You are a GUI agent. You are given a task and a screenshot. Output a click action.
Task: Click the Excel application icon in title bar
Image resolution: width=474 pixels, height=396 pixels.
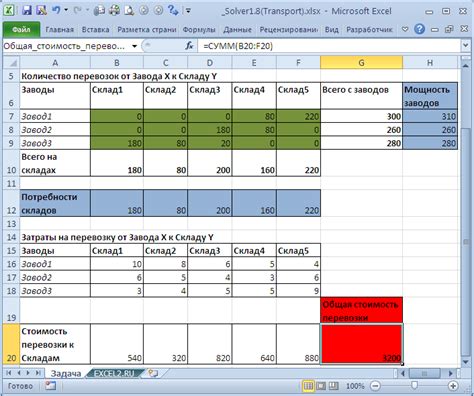[x=9, y=11]
